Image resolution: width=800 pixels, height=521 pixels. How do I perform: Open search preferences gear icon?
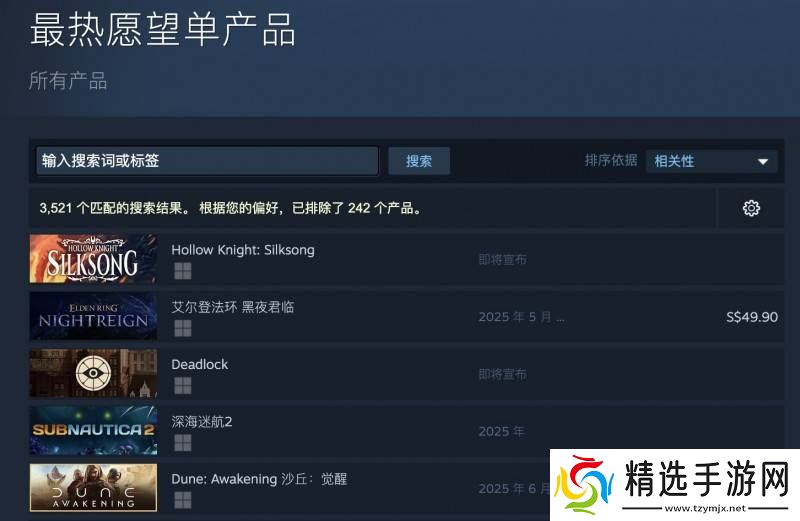[x=751, y=208]
